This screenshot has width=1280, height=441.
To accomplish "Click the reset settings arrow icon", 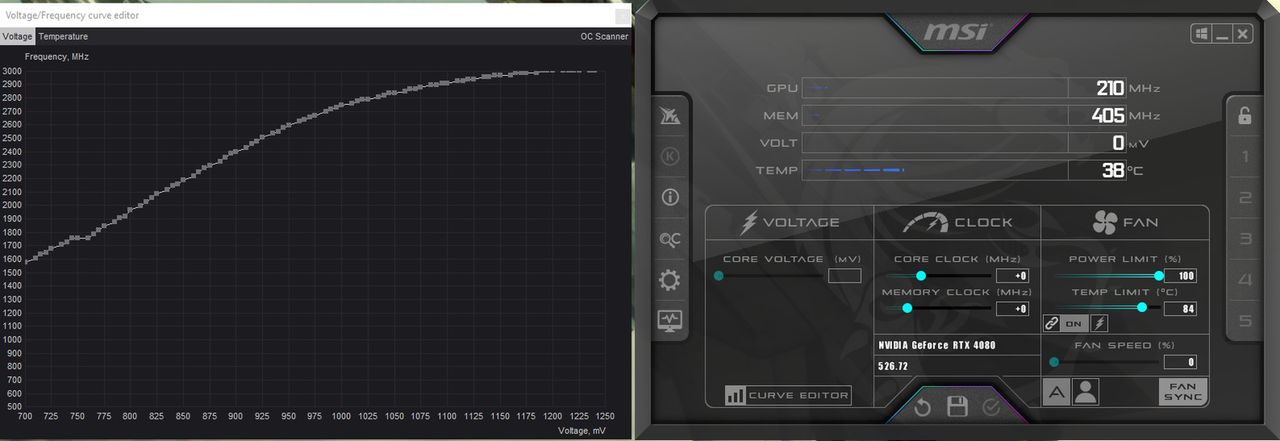I will pos(923,408).
